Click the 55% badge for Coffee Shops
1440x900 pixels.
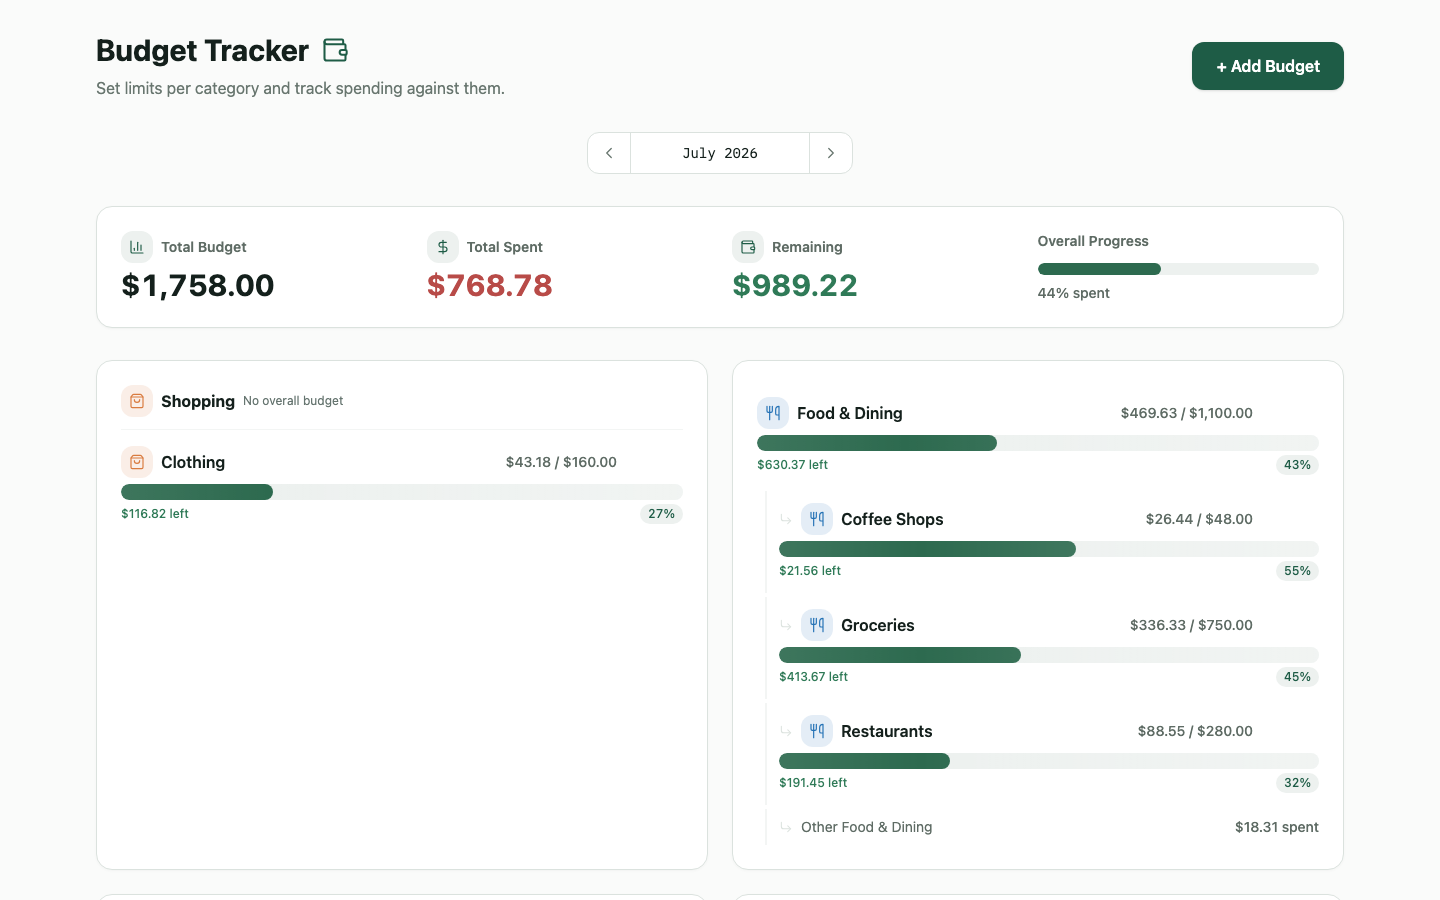pyautogui.click(x=1297, y=571)
